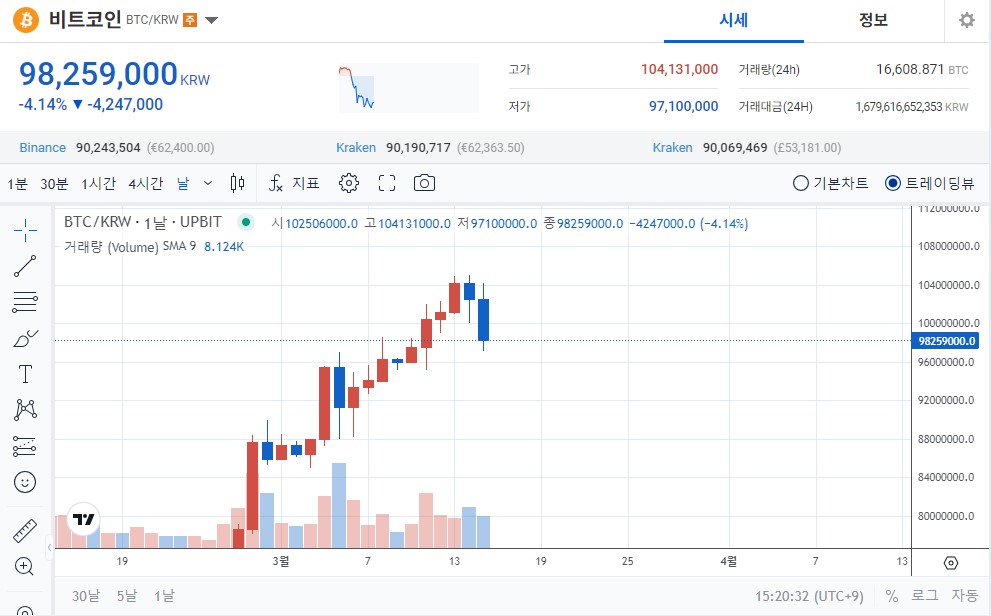Select the text annotation tool
991x616 pixels.
click(x=25, y=374)
